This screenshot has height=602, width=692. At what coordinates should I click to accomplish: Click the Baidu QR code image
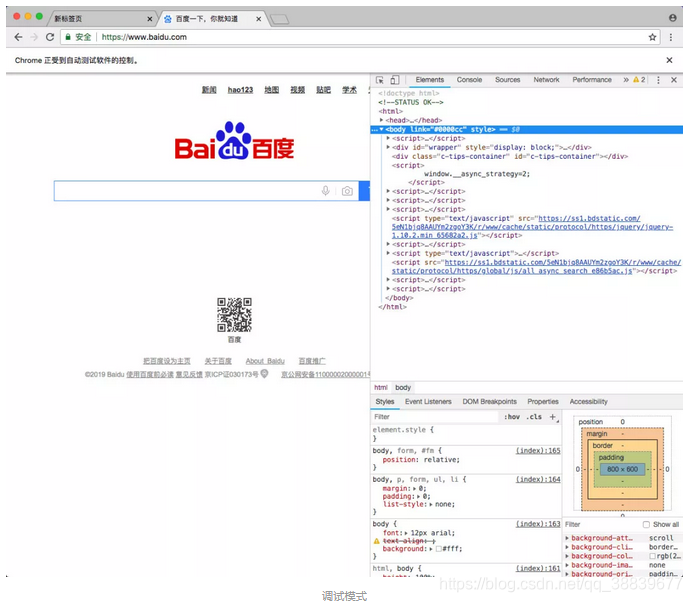coord(234,315)
